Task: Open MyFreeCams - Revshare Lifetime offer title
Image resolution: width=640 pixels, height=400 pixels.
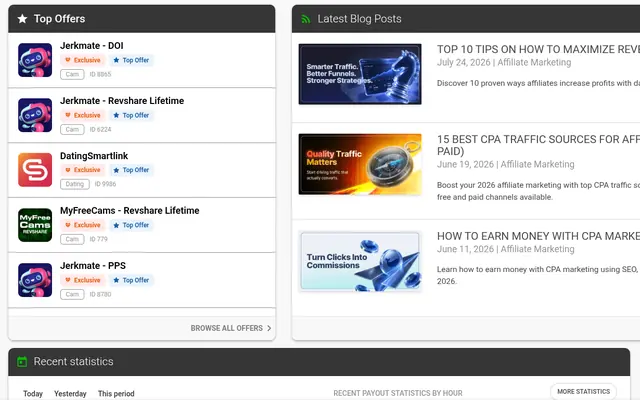Action: click(x=129, y=211)
